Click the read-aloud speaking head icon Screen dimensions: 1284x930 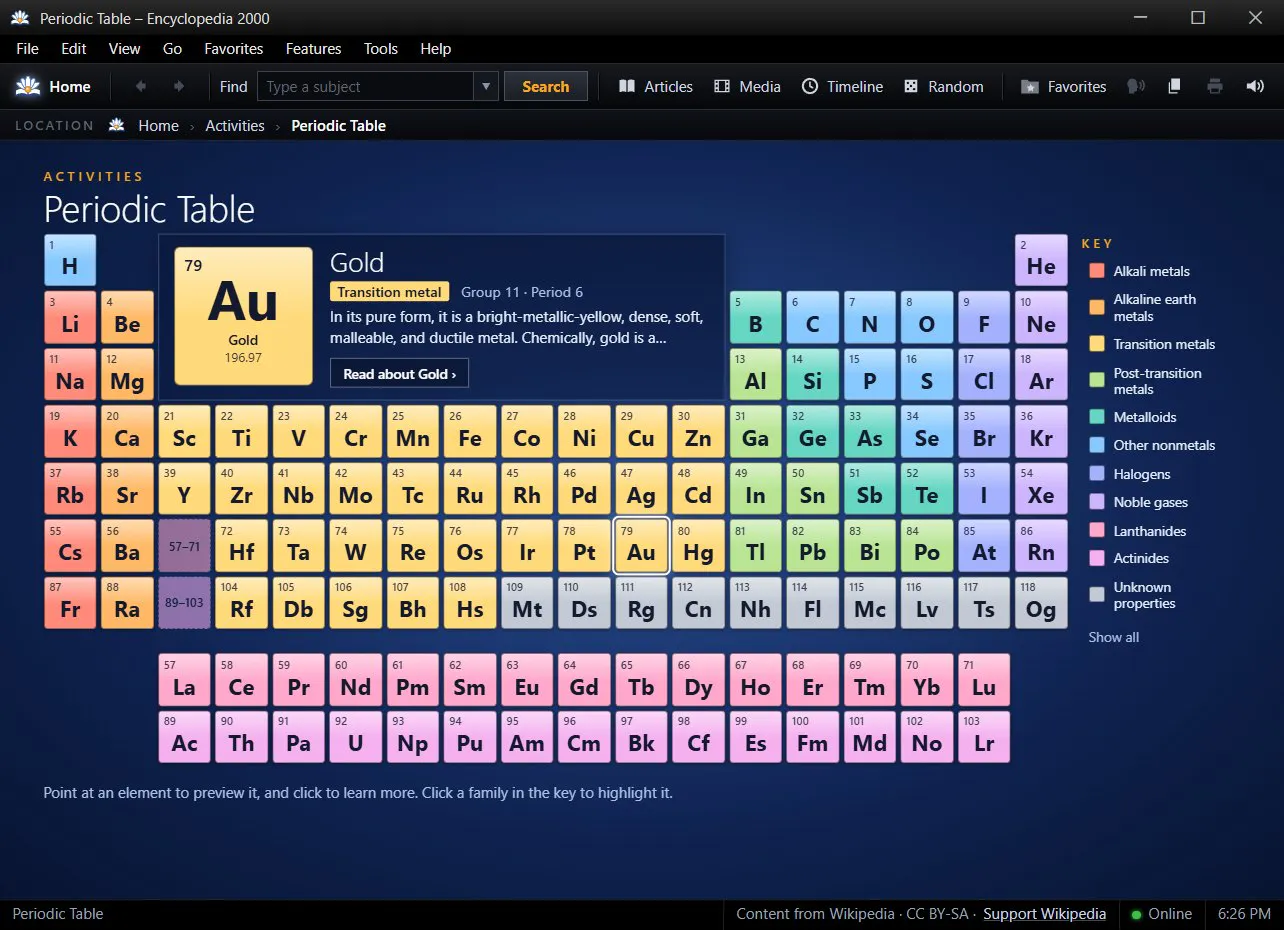[x=1135, y=87]
